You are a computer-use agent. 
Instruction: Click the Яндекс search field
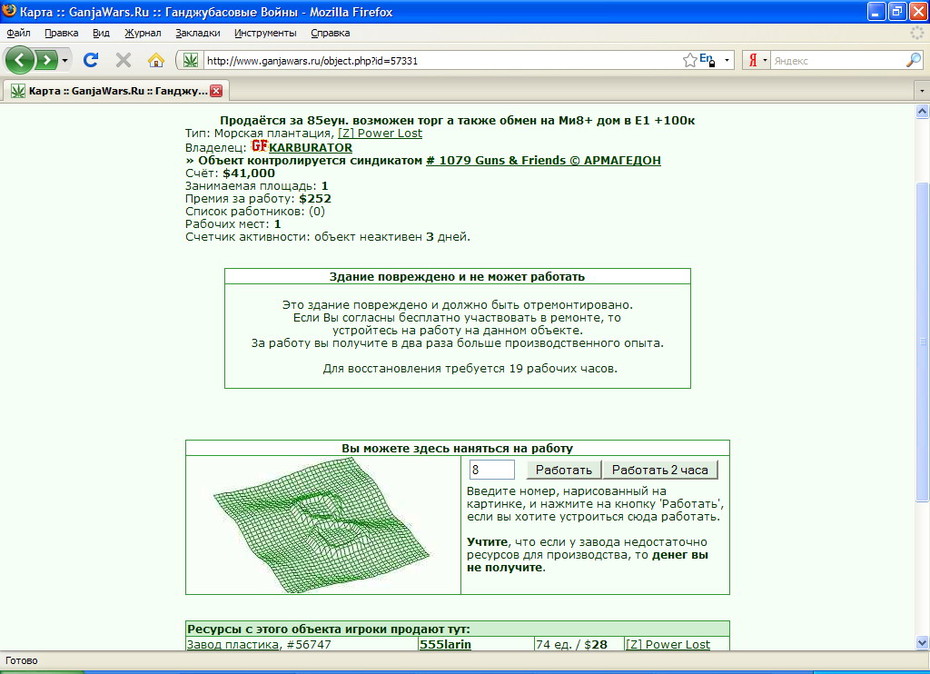point(838,60)
